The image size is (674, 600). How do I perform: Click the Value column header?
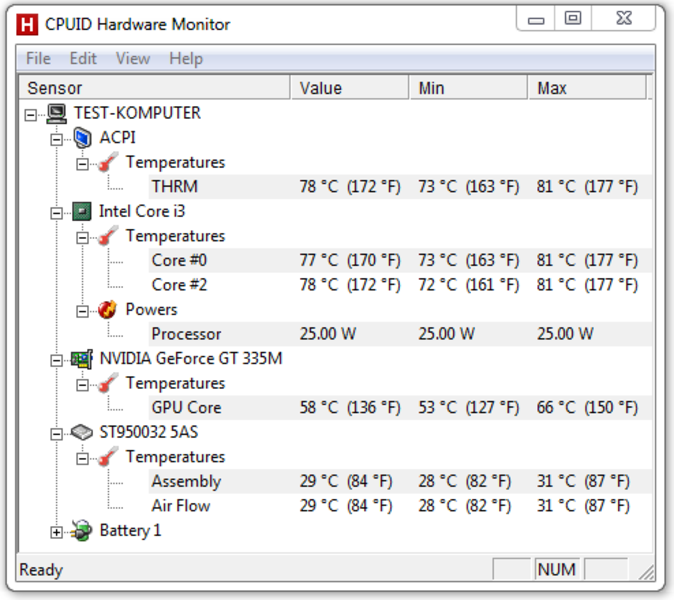pyautogui.click(x=349, y=88)
